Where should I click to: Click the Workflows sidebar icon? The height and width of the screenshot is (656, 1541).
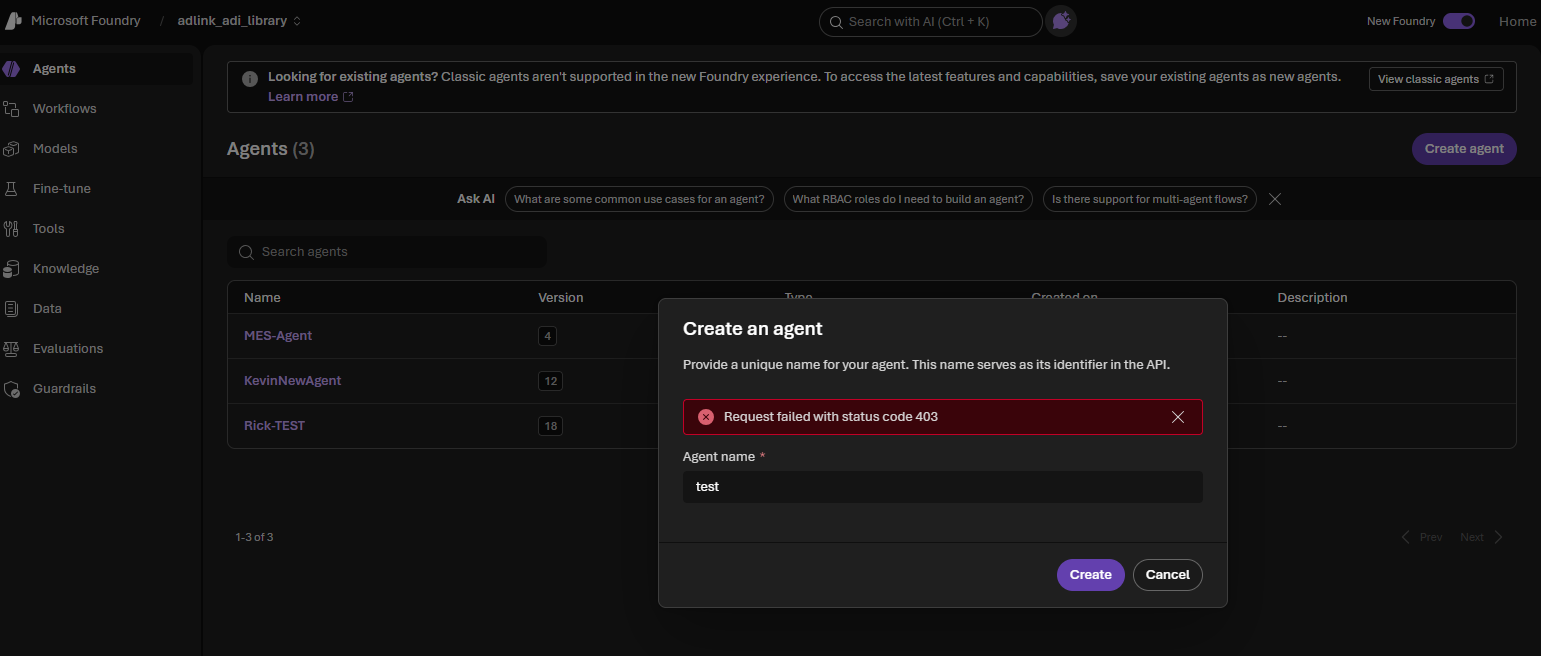pyautogui.click(x=12, y=109)
